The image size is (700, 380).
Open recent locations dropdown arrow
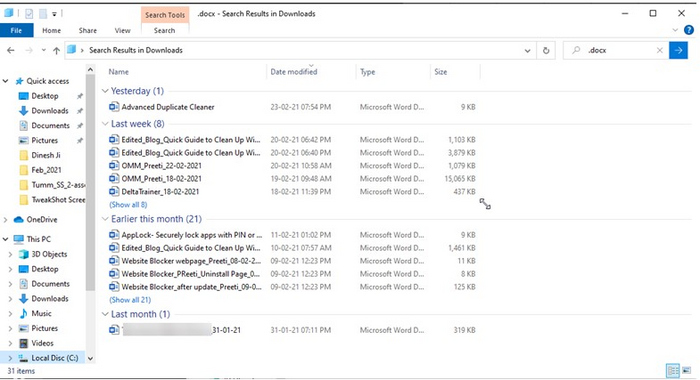click(x=43, y=50)
